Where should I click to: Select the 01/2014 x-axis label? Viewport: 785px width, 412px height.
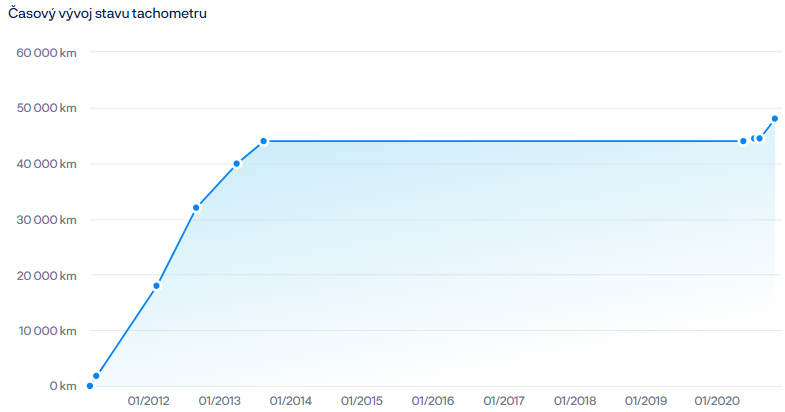coord(291,401)
